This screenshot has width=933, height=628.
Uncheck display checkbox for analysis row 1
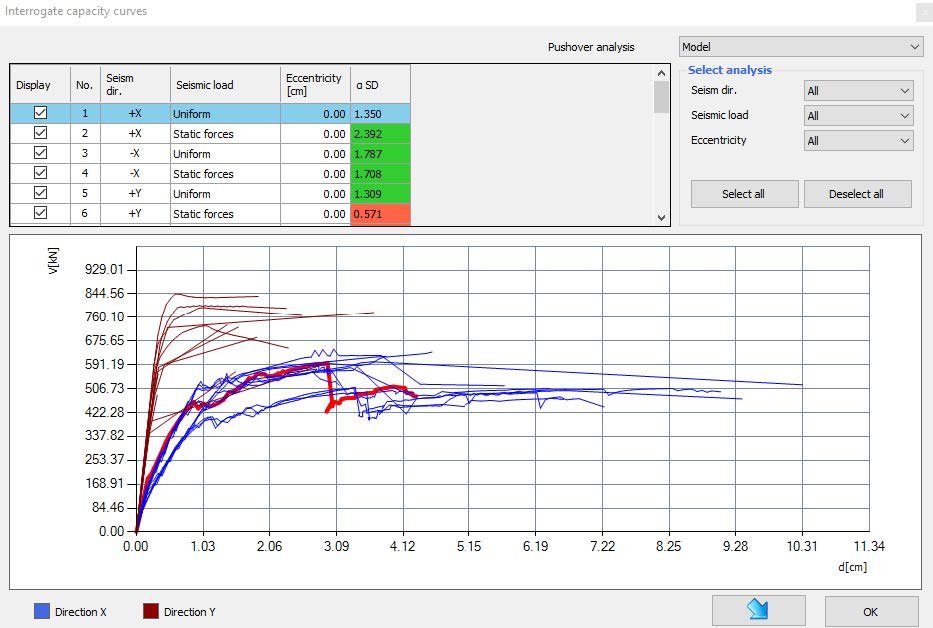click(x=40, y=113)
